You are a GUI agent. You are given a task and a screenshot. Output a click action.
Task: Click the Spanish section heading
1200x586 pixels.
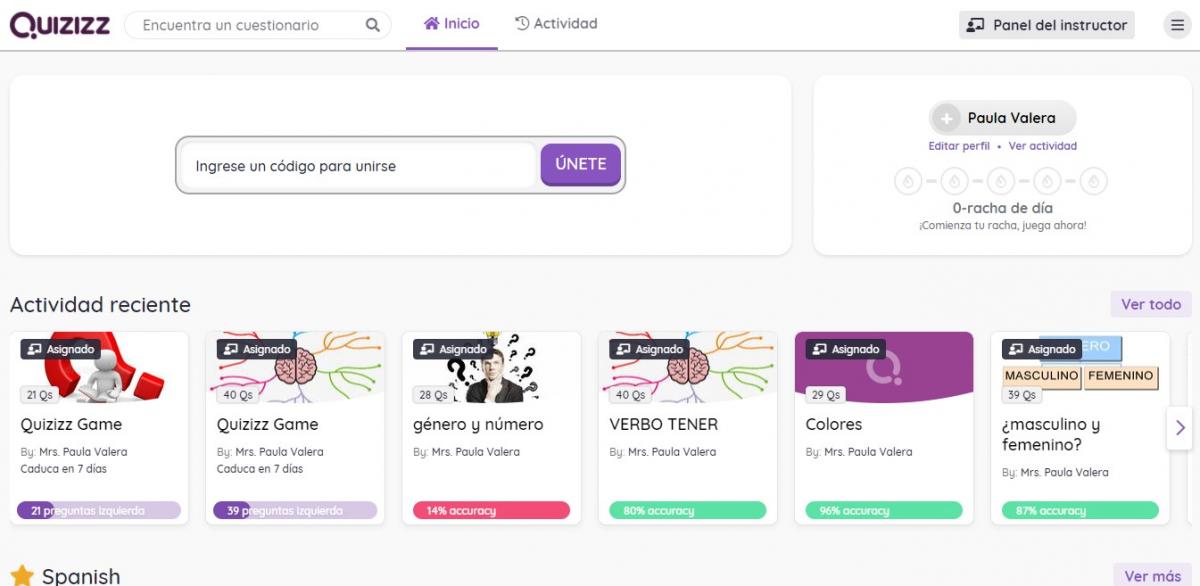click(81, 576)
